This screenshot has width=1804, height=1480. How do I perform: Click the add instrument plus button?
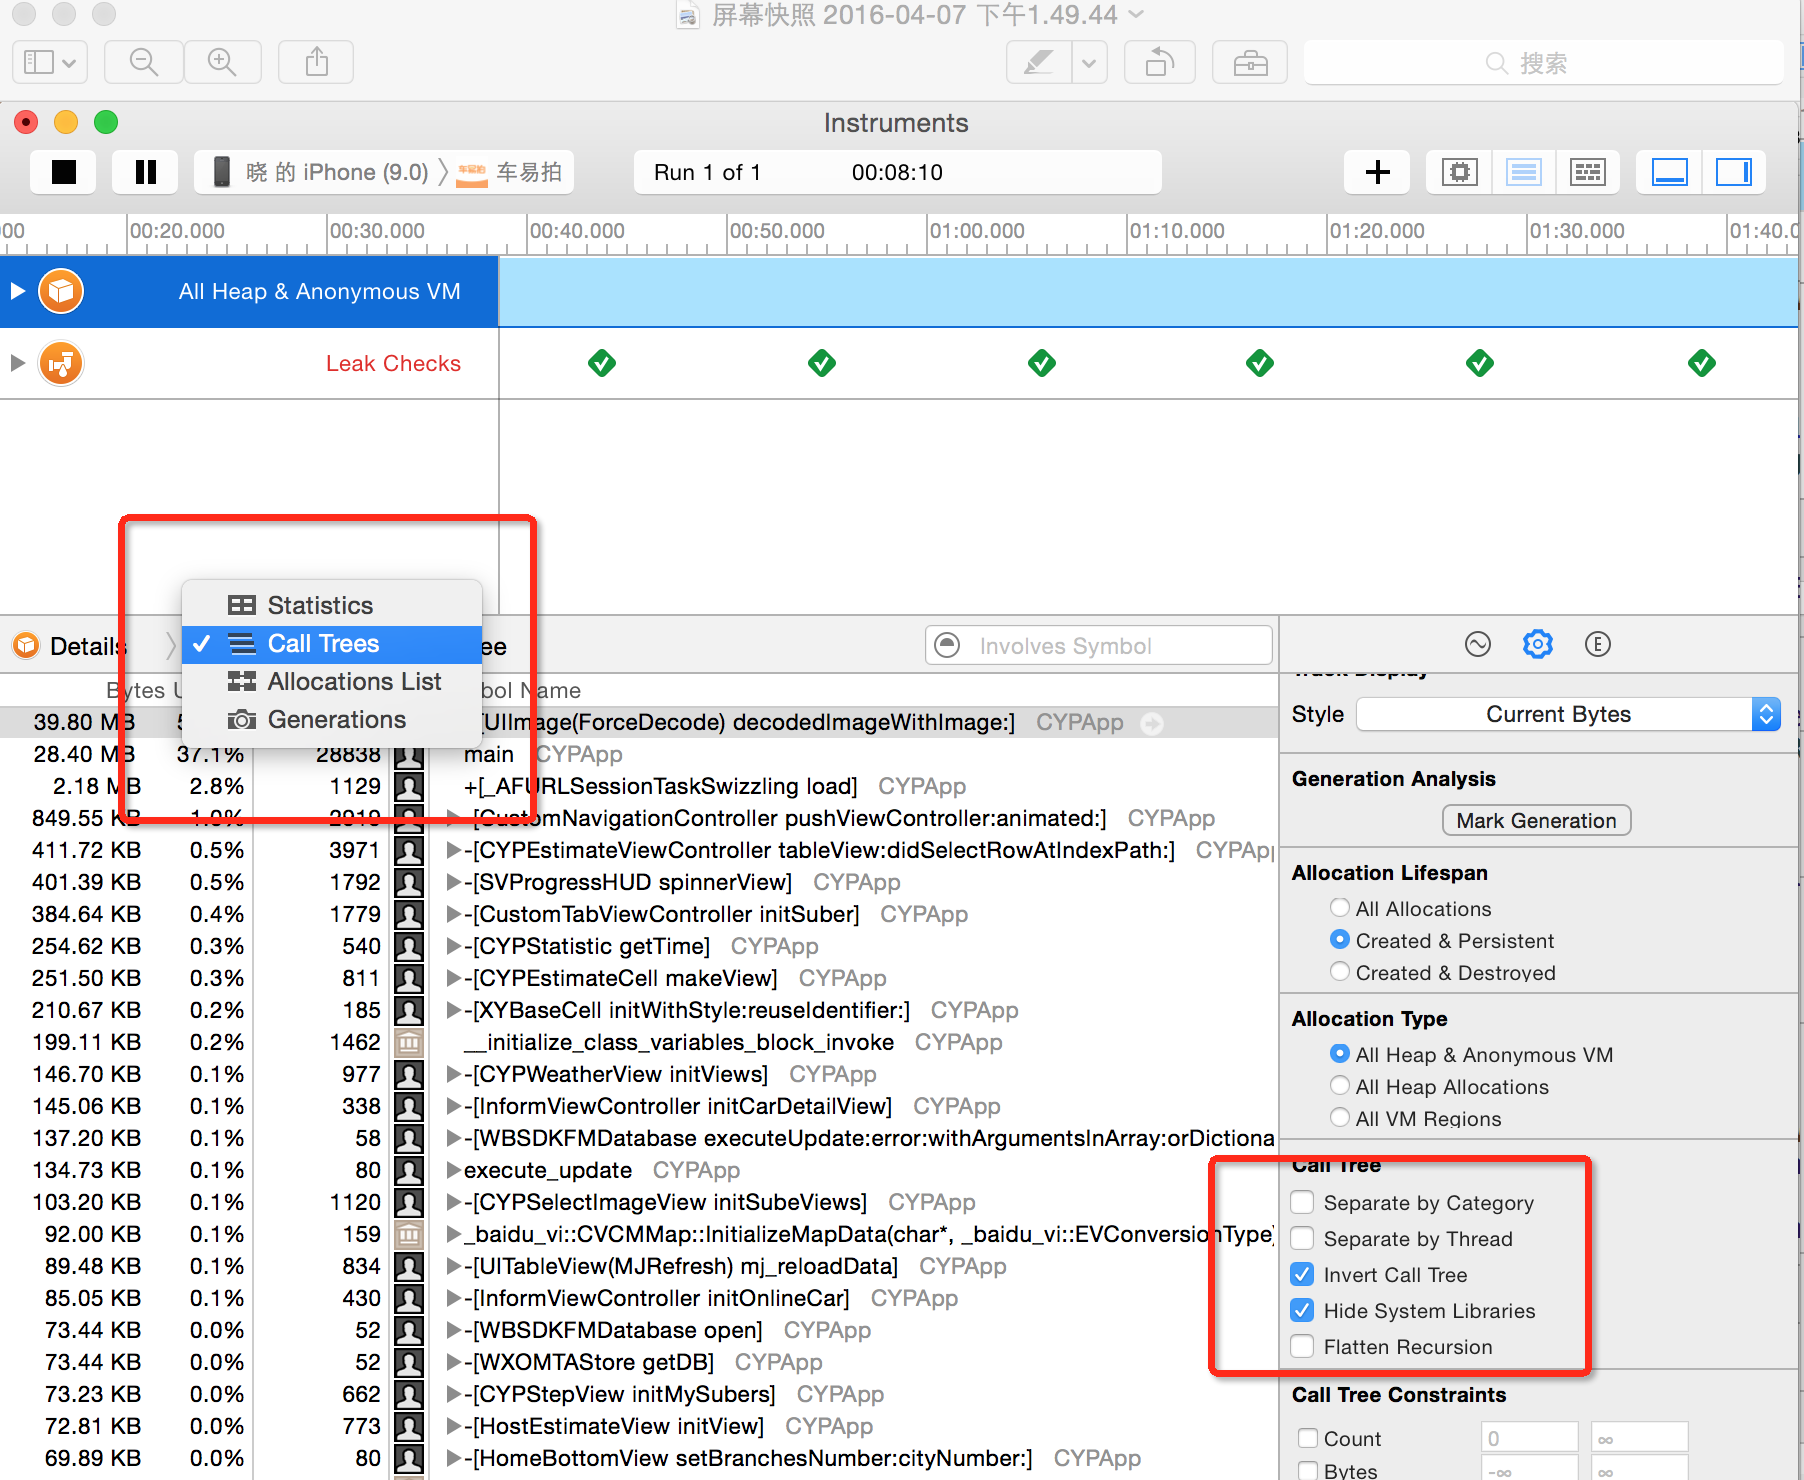1377,172
